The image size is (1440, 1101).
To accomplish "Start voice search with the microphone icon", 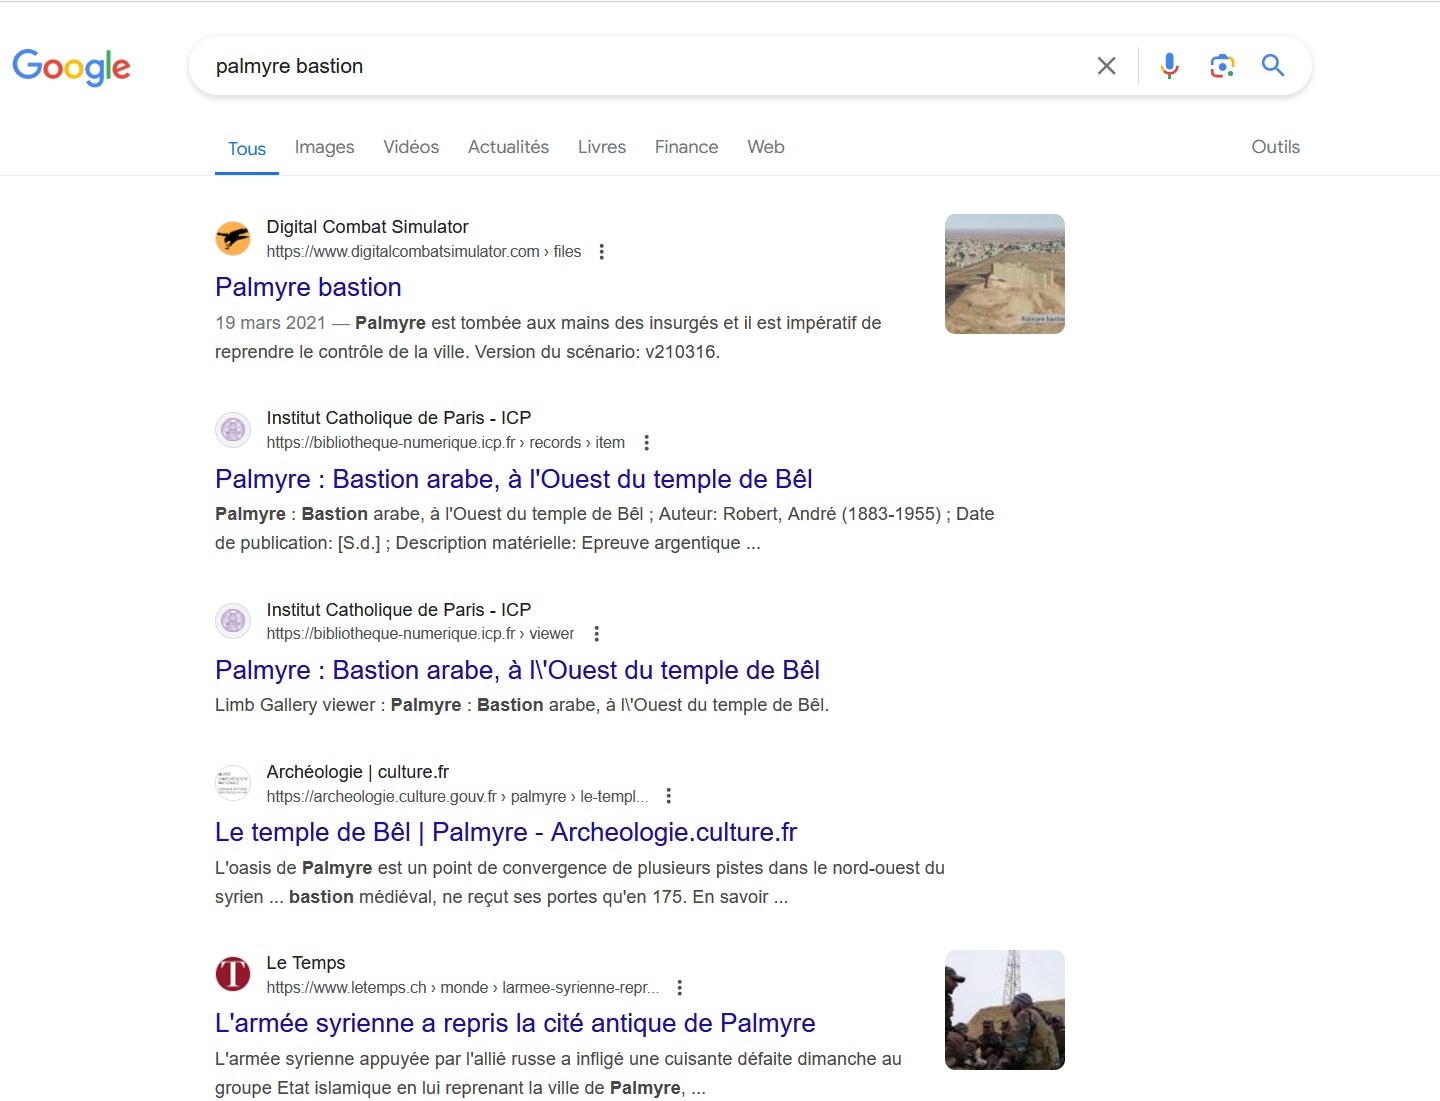I will coord(1169,66).
